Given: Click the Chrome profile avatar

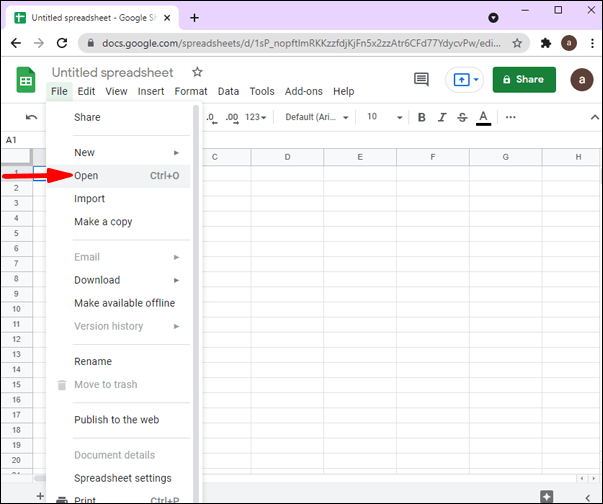Looking at the screenshot, I should pos(569,43).
